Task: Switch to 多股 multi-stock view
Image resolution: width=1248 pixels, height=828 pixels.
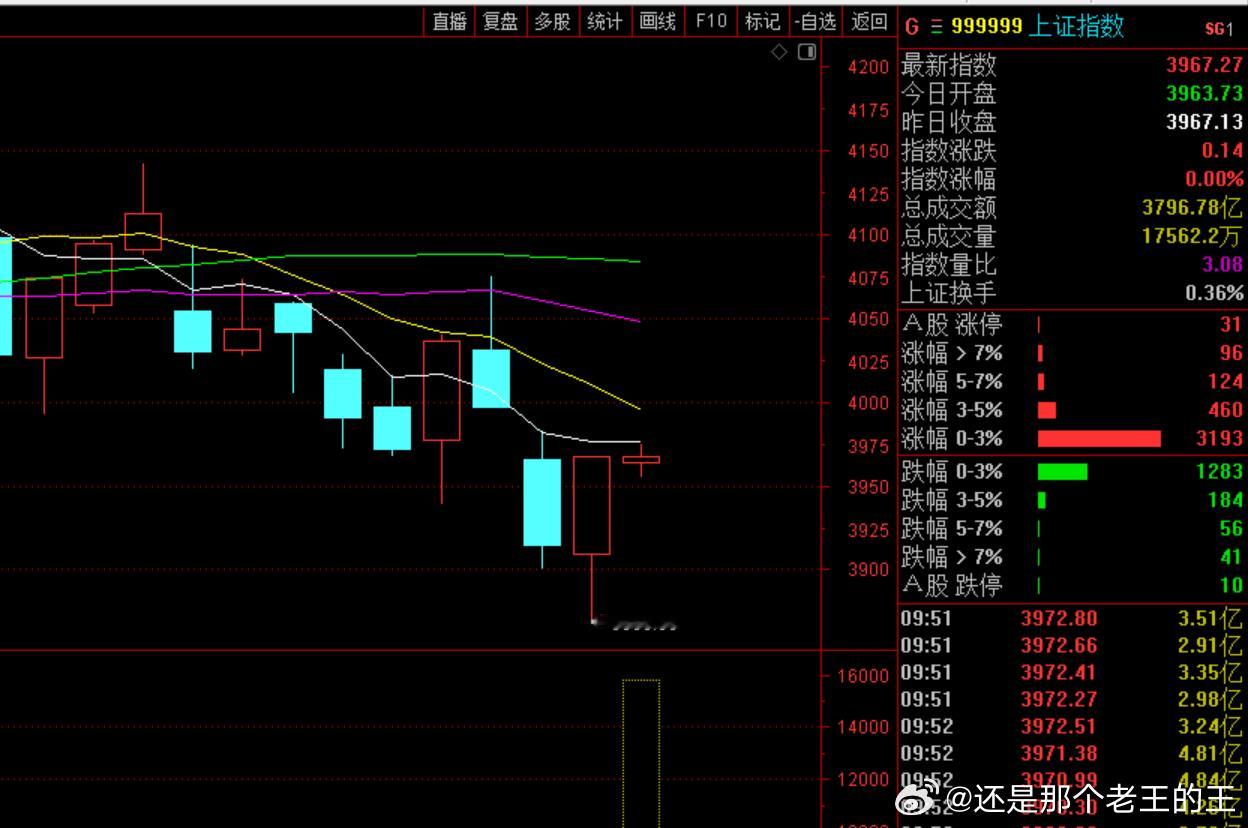Action: tap(552, 21)
